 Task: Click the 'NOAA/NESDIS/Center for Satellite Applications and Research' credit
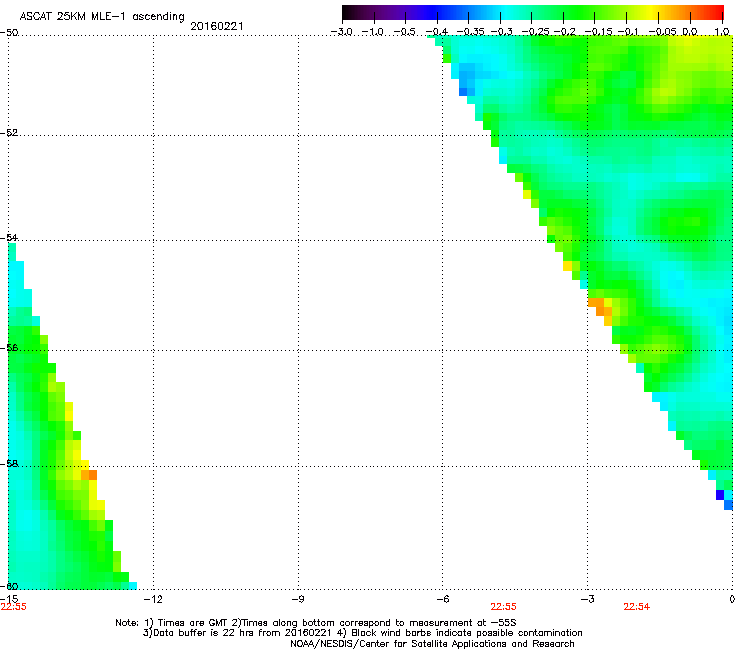[432, 643]
